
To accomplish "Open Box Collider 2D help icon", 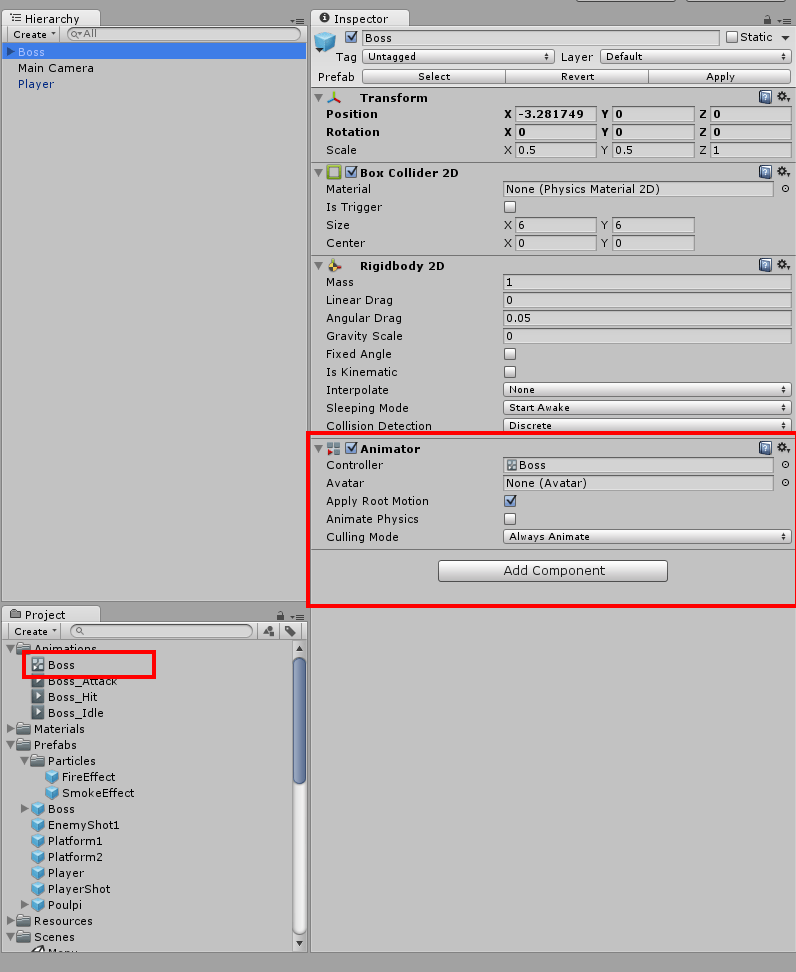I will pos(765,172).
